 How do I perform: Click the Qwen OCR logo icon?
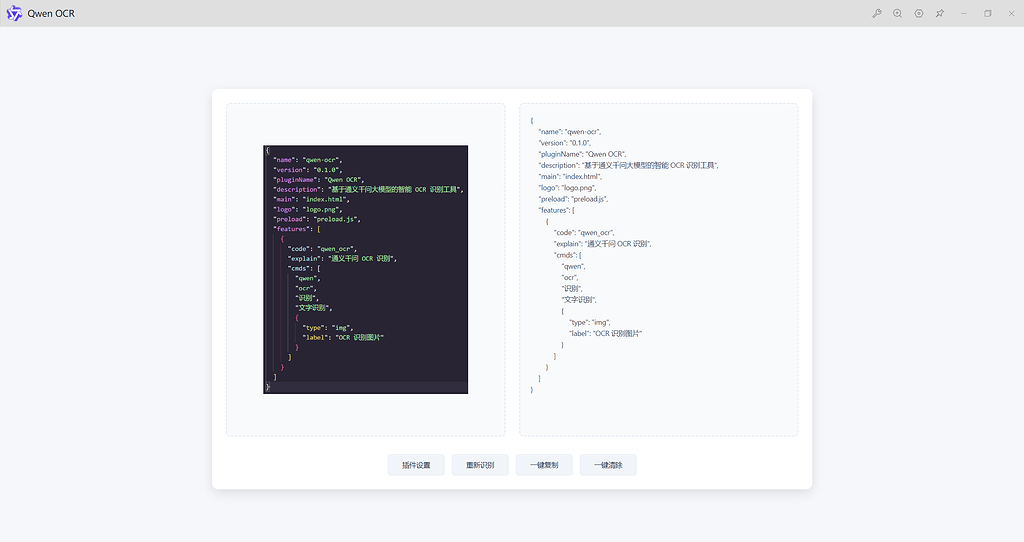tap(14, 13)
